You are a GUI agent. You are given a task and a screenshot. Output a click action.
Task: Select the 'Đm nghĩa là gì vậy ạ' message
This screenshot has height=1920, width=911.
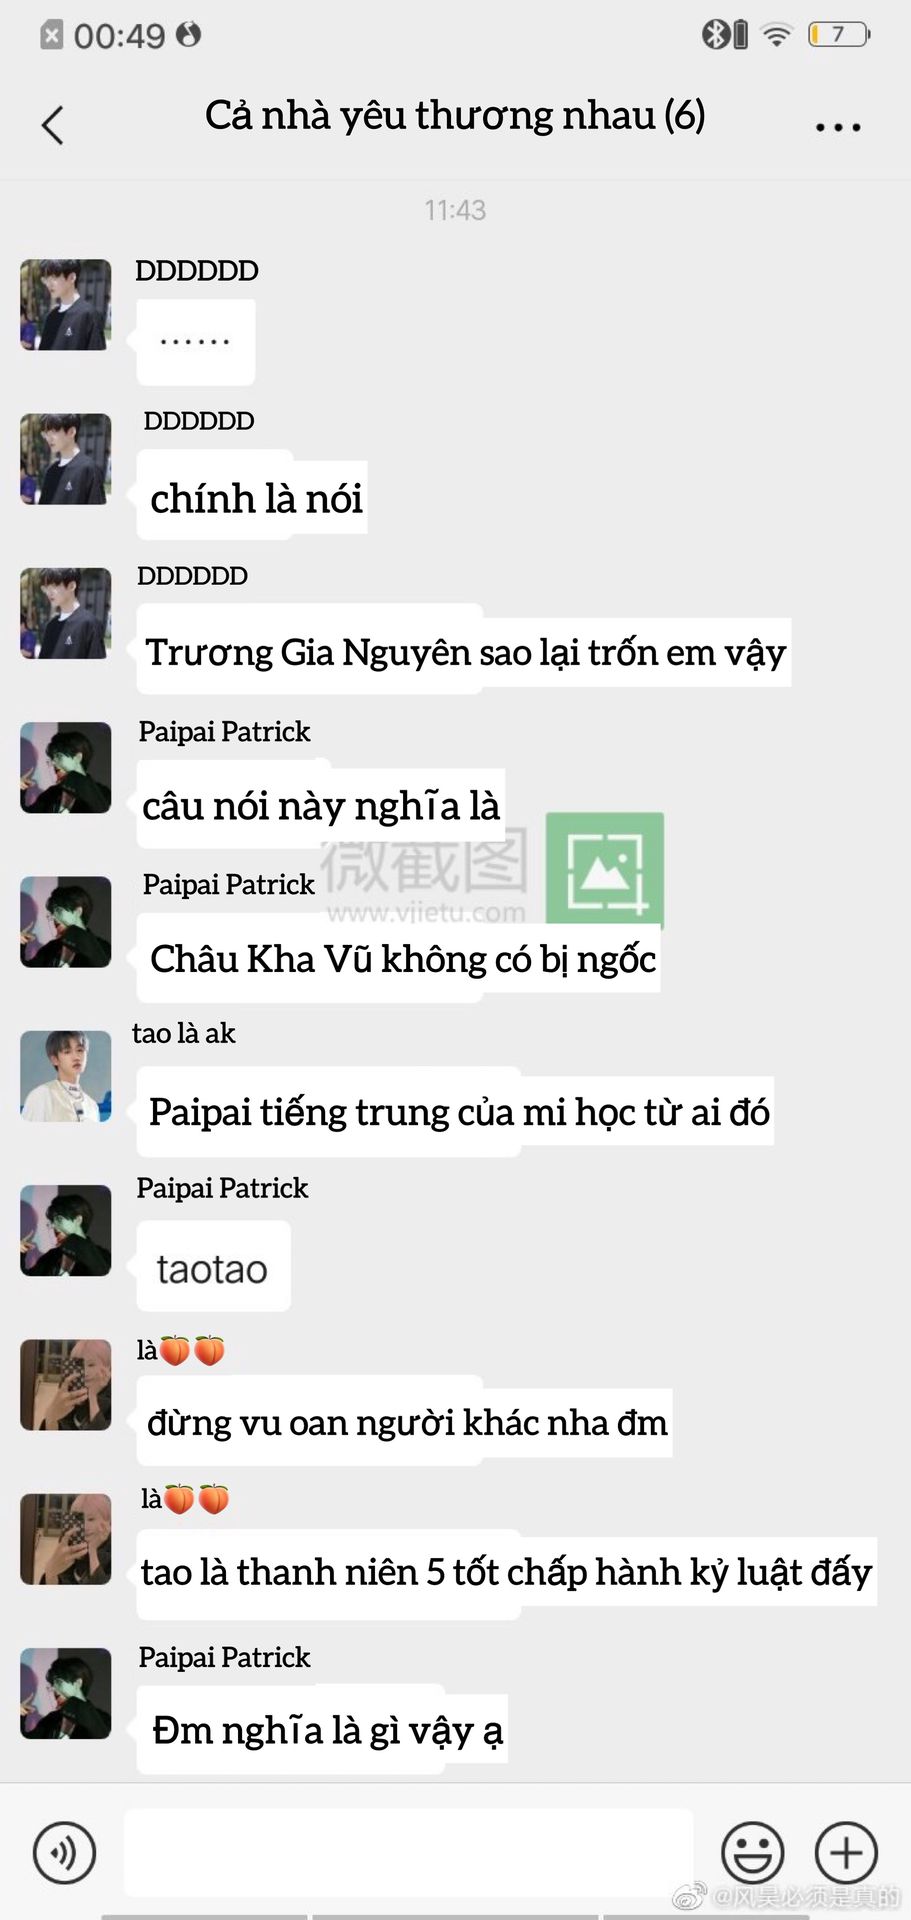[x=322, y=1730]
